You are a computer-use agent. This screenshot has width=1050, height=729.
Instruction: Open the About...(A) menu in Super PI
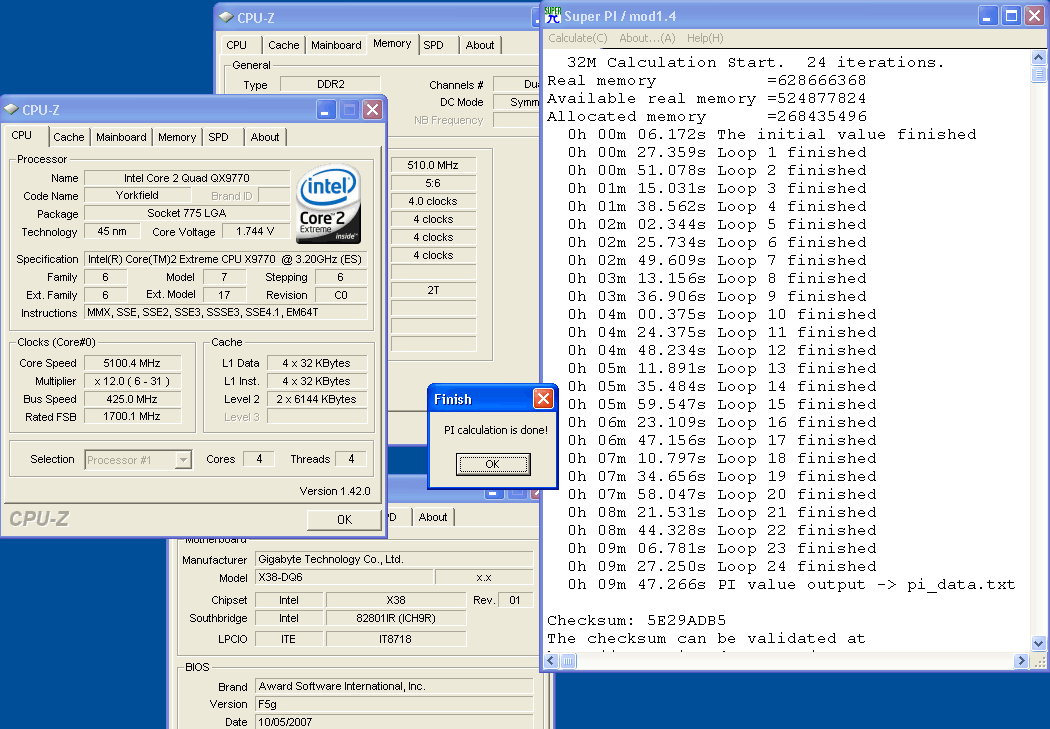tap(647, 38)
